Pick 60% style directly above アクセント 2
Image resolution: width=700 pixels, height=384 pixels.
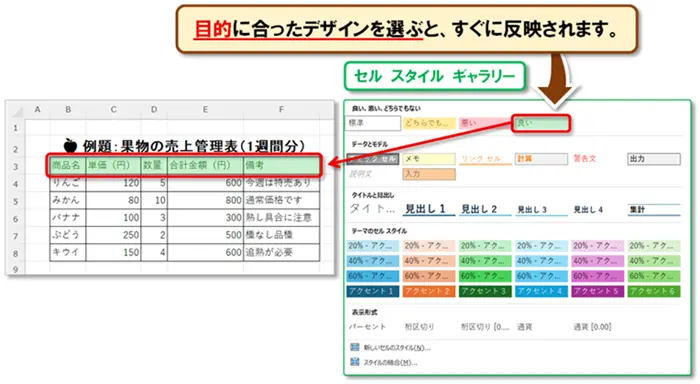point(429,276)
